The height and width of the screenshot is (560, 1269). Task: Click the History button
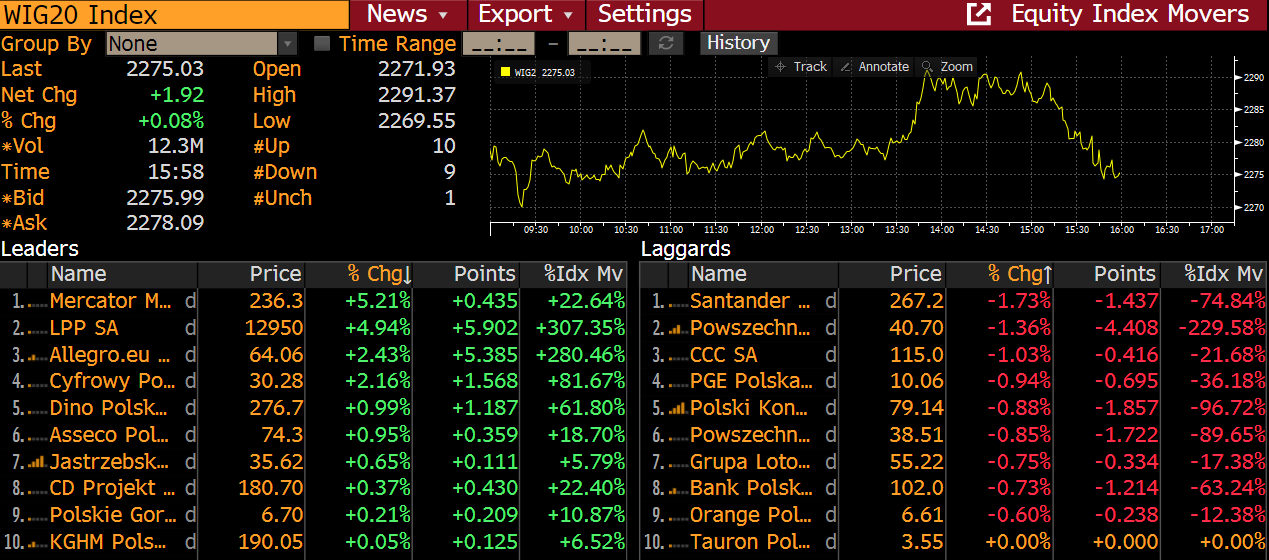point(738,43)
